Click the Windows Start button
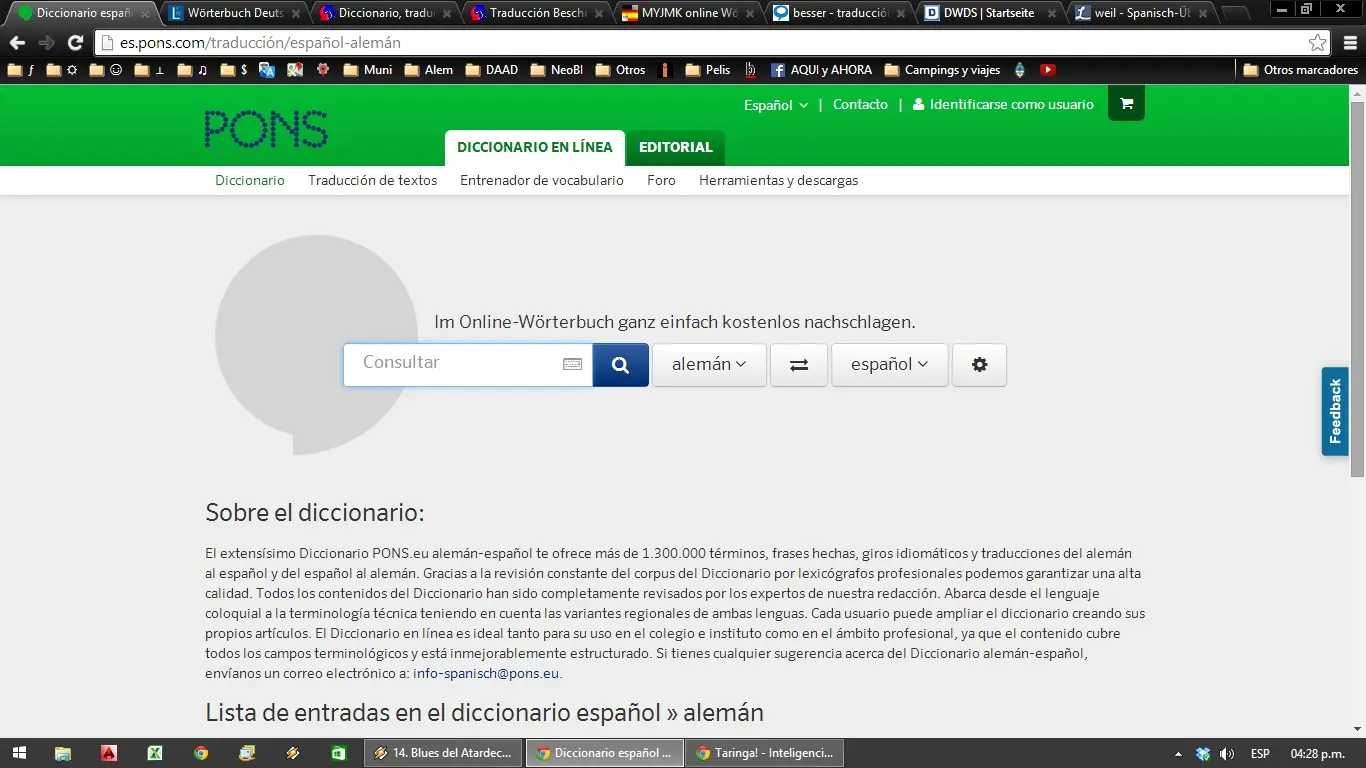 [19, 753]
